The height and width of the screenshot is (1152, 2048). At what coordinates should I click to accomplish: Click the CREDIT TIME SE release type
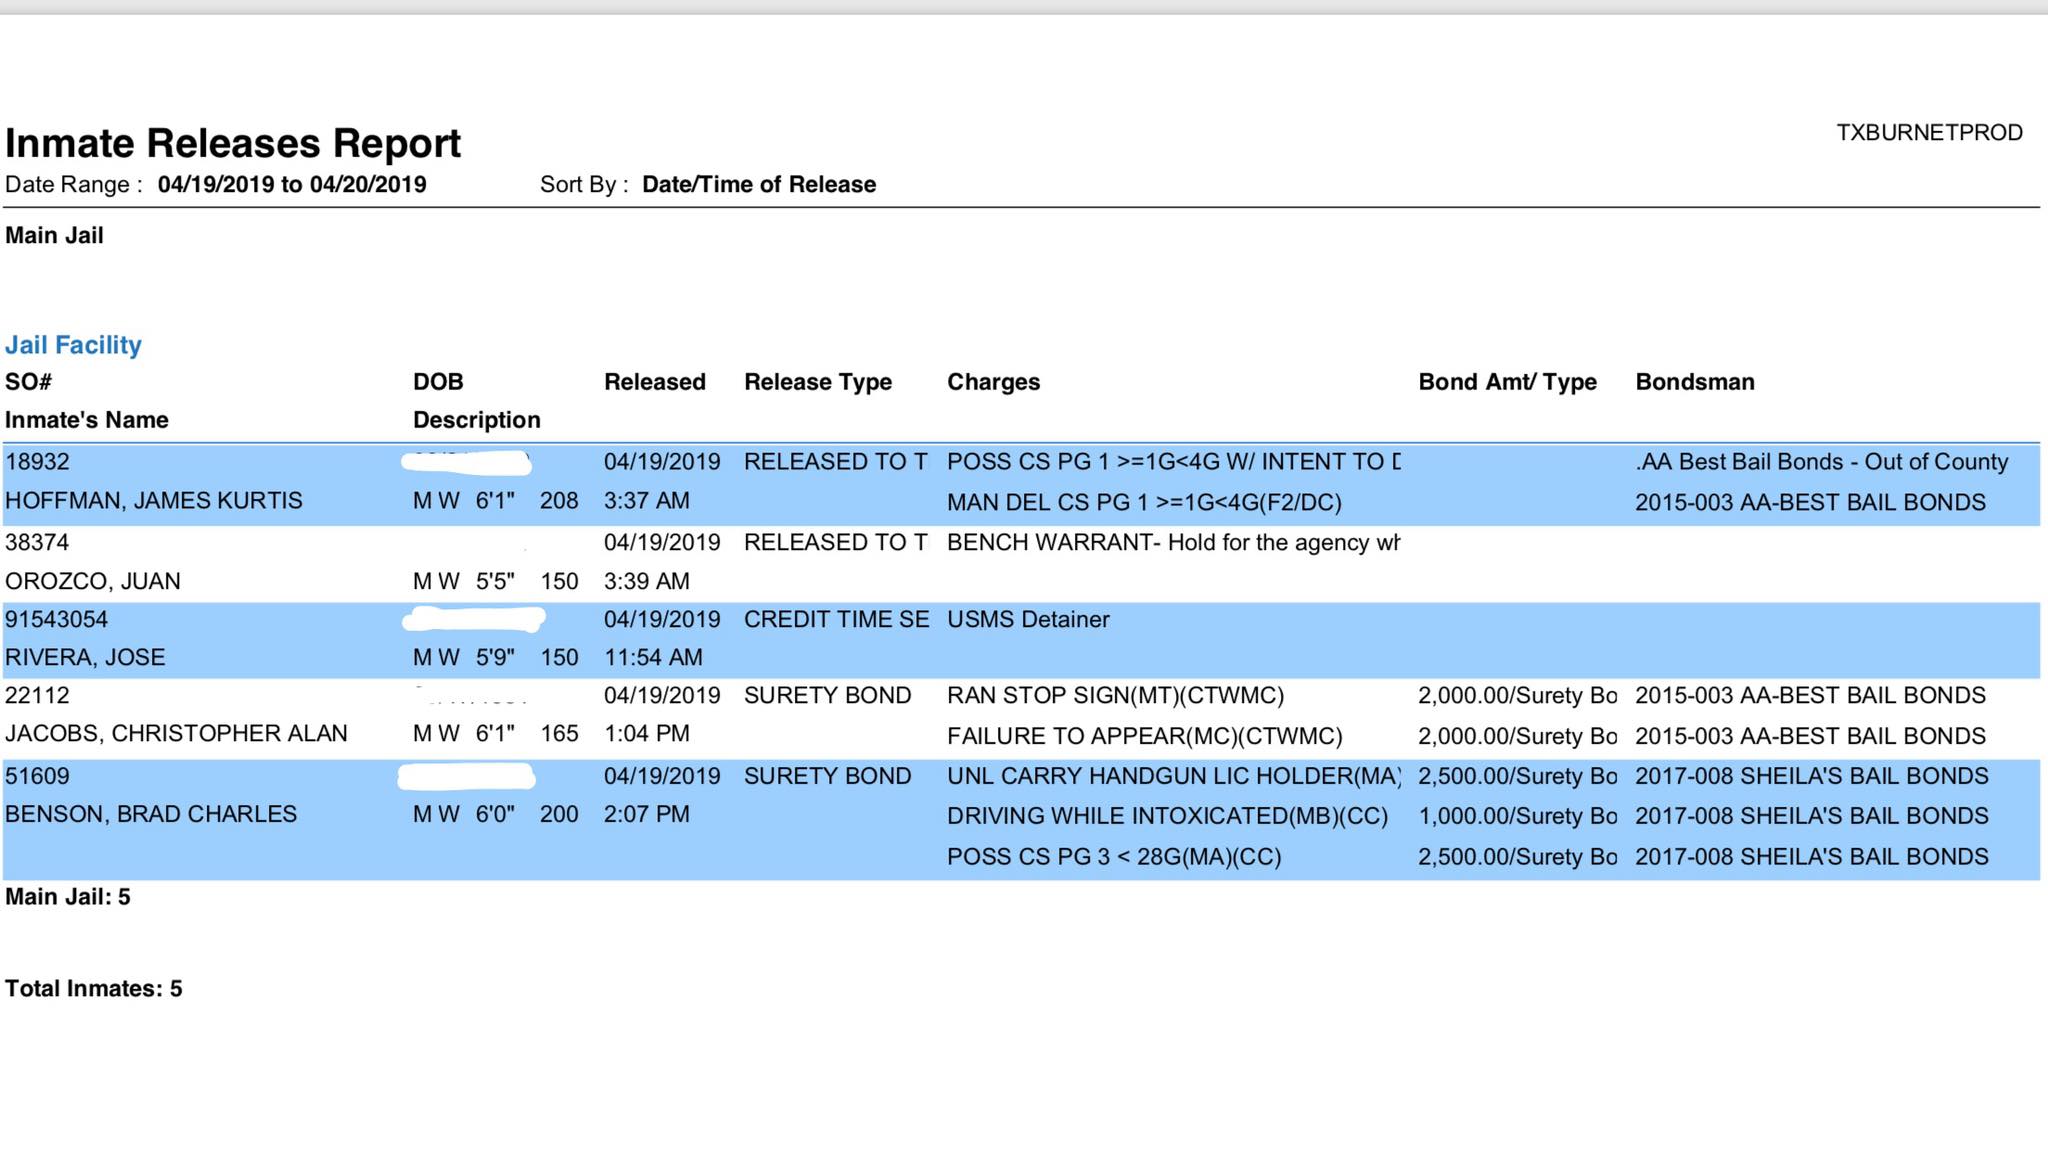(837, 619)
